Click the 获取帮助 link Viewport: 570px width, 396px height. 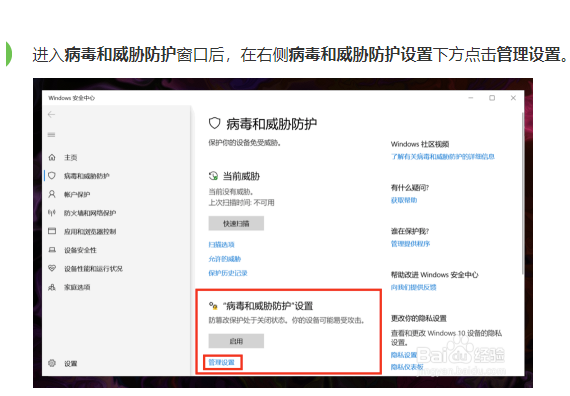click(404, 200)
